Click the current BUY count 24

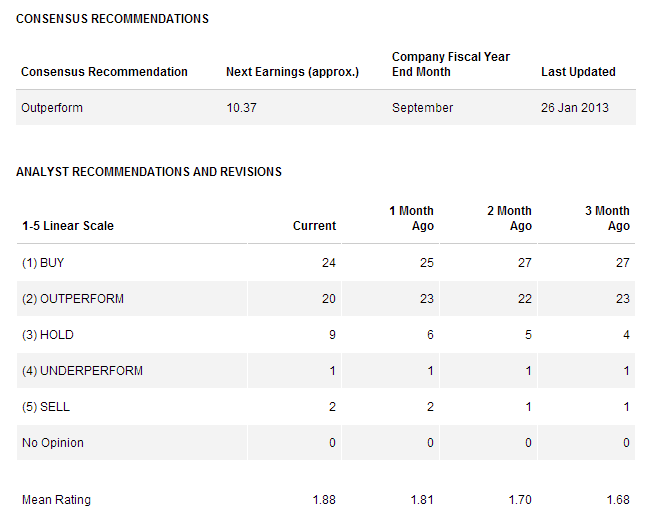click(x=329, y=263)
